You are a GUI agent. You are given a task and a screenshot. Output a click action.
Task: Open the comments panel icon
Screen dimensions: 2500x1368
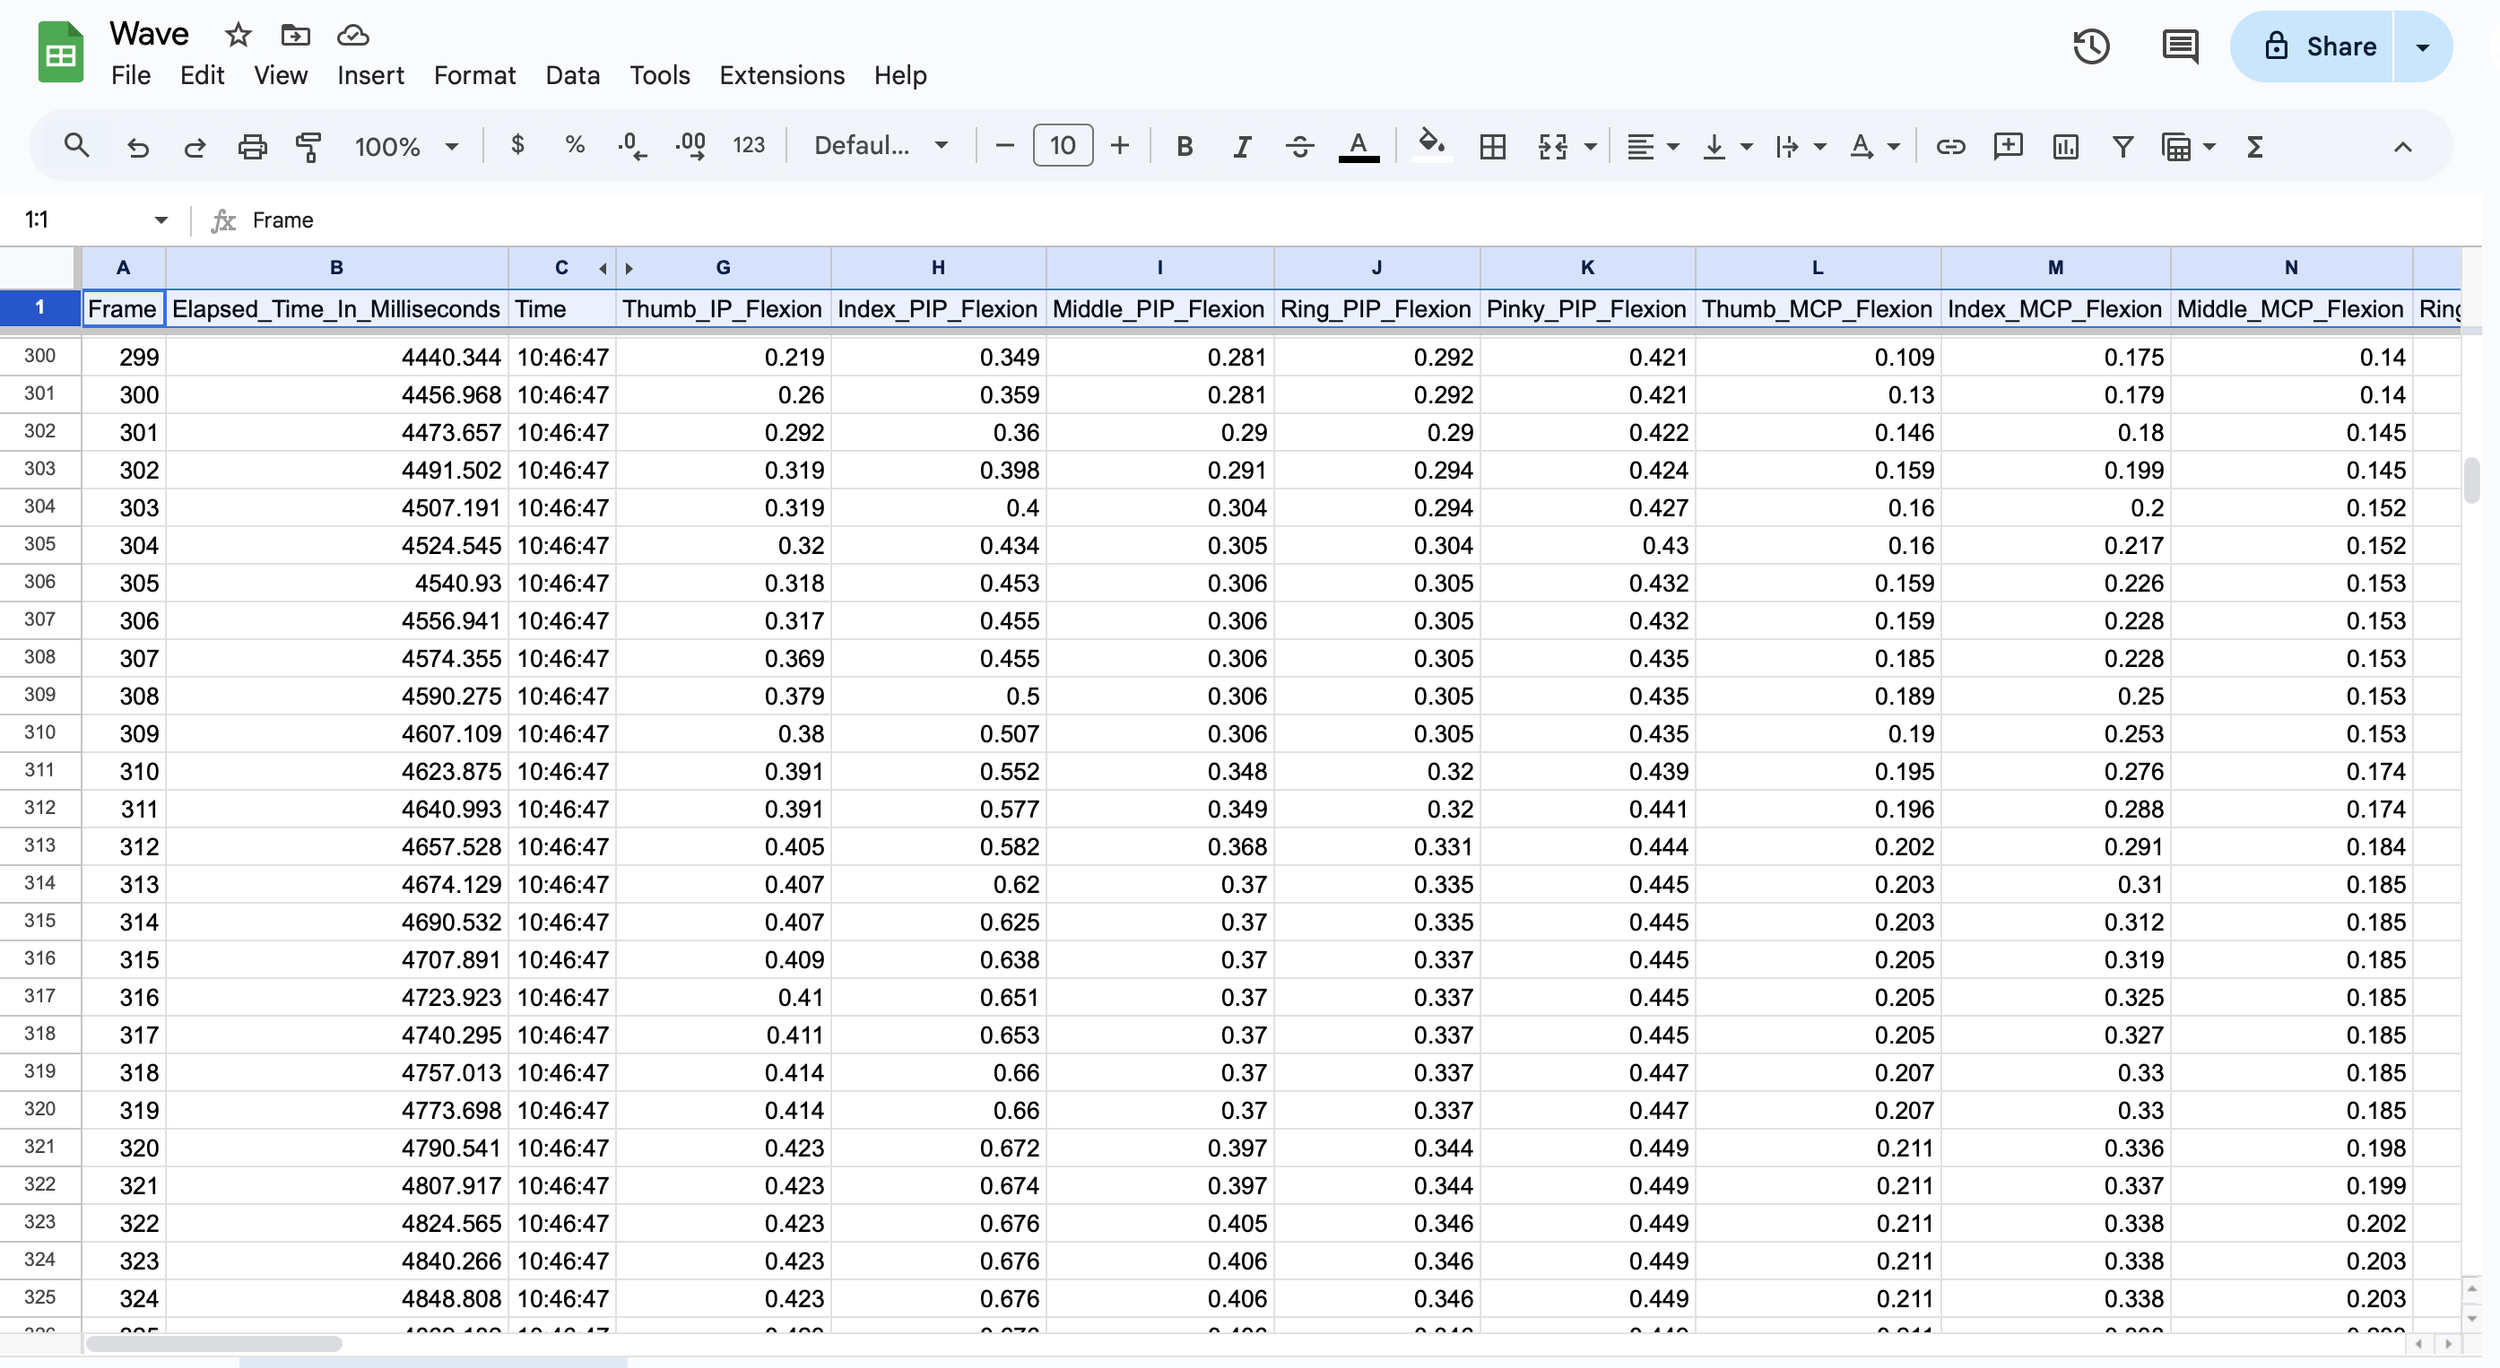(x=2179, y=47)
